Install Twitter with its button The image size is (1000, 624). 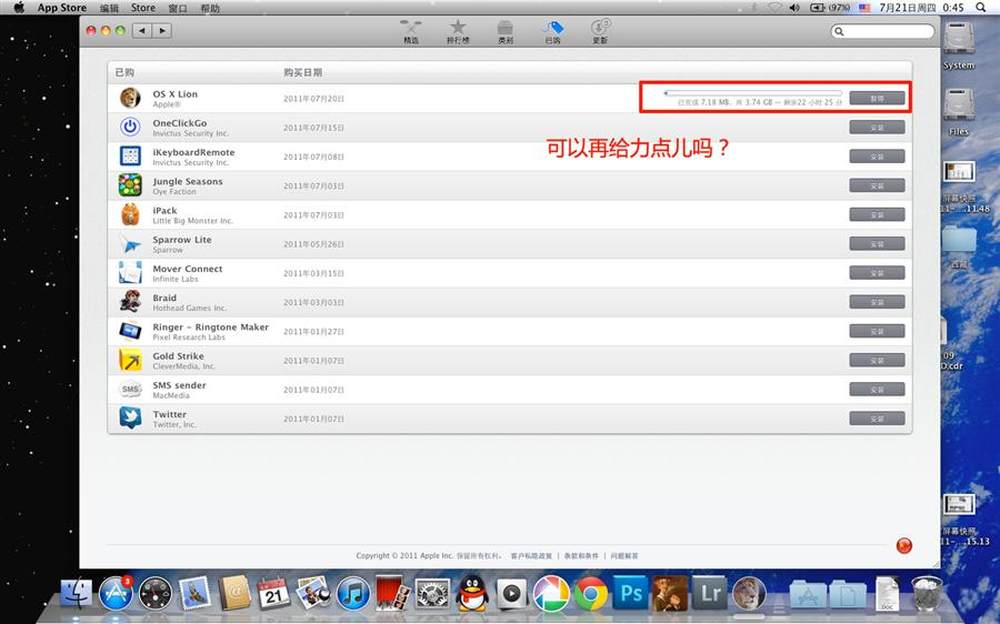pyautogui.click(x=877, y=419)
